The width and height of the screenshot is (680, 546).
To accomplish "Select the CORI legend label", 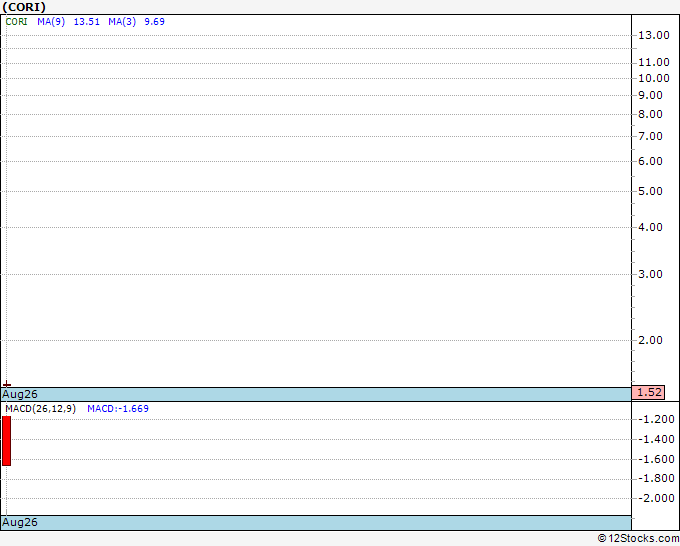I will coord(16,22).
